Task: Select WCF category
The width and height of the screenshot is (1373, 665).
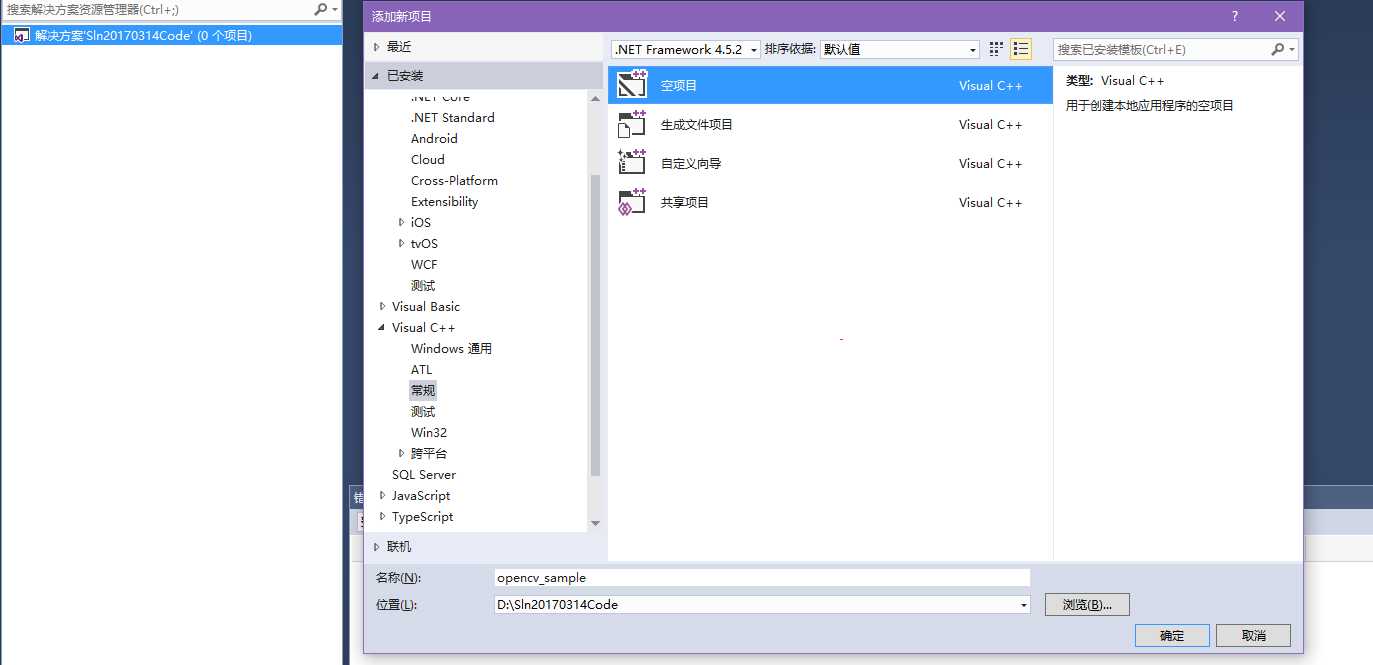Action: [424, 264]
